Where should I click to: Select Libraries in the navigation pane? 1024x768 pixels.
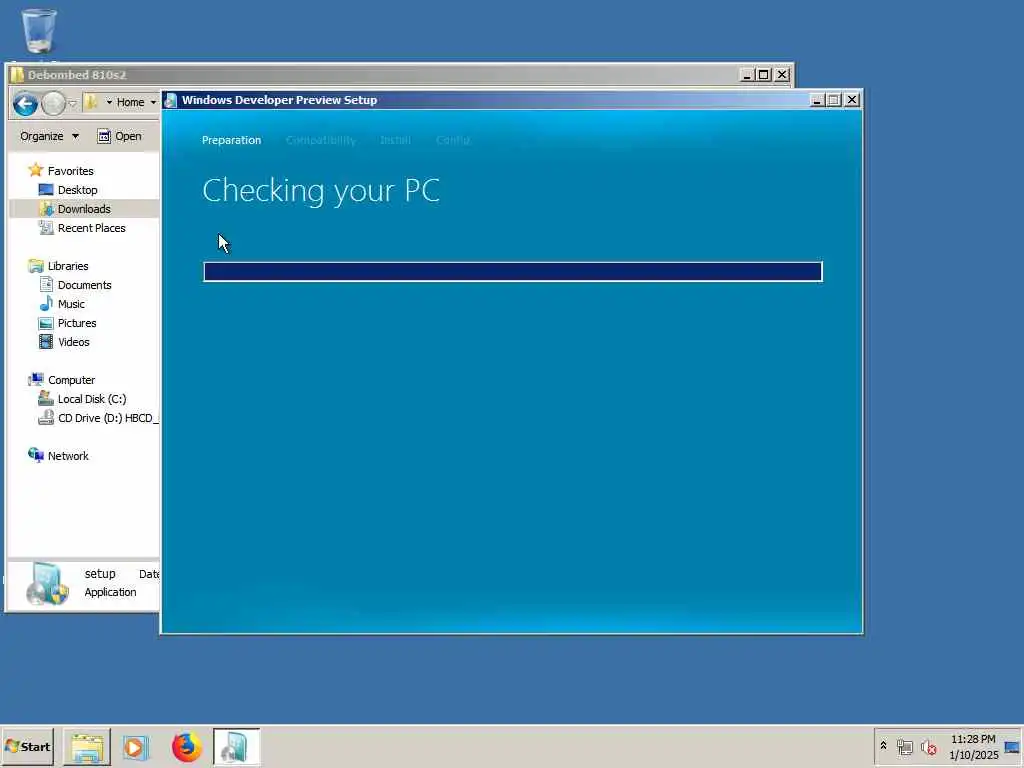(68, 266)
